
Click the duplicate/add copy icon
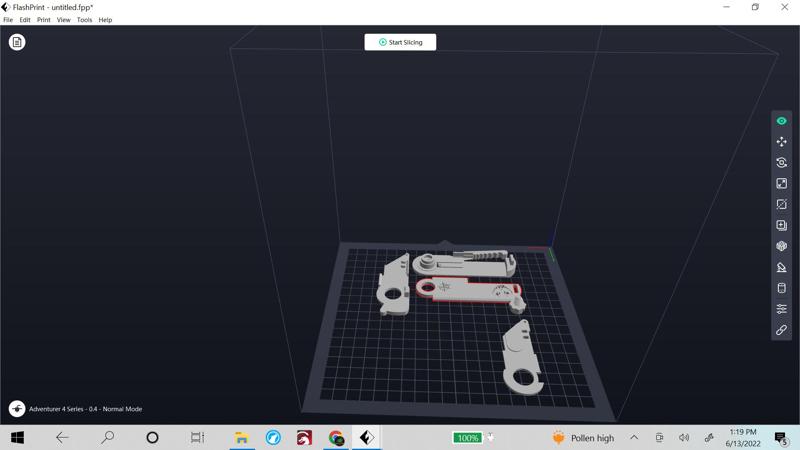click(x=781, y=226)
